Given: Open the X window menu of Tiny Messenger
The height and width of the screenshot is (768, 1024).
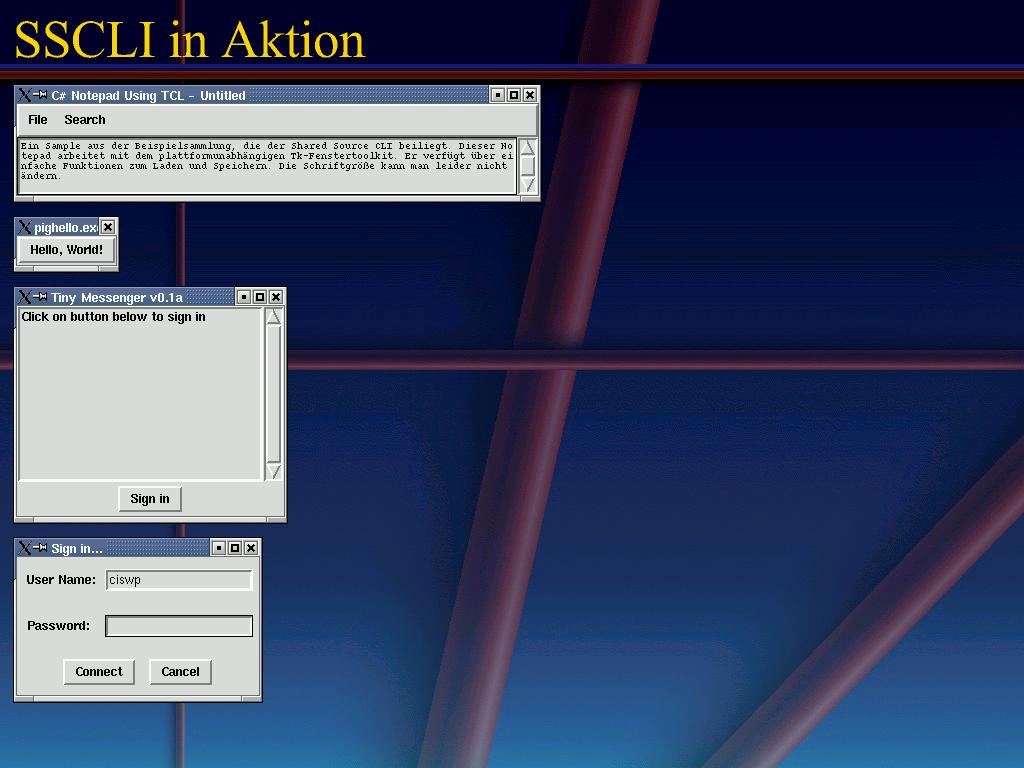Looking at the screenshot, I should [x=24, y=297].
